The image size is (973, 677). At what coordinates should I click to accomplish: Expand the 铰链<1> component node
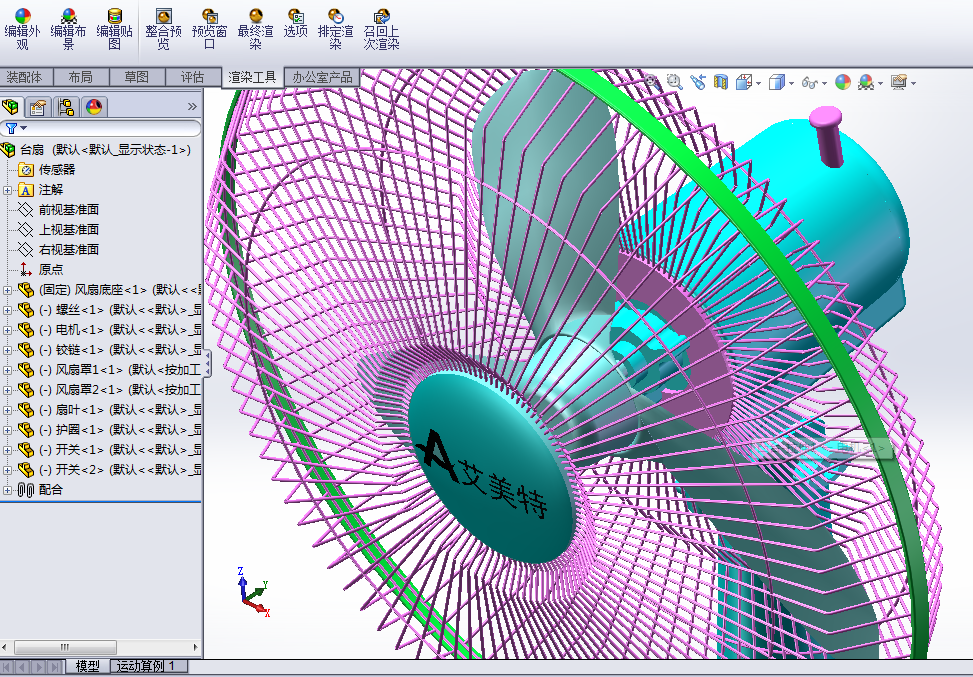click(7, 350)
